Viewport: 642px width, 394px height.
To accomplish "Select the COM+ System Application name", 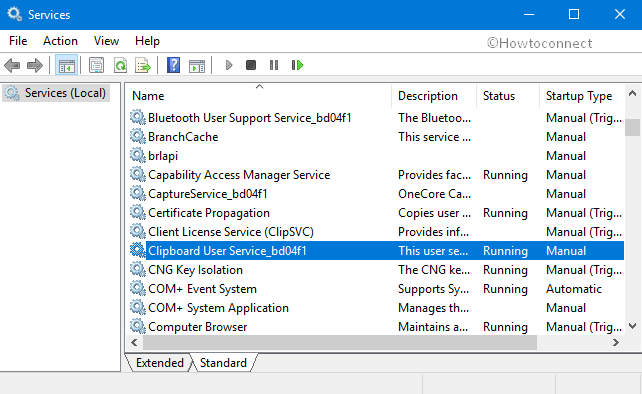I will pyautogui.click(x=218, y=308).
